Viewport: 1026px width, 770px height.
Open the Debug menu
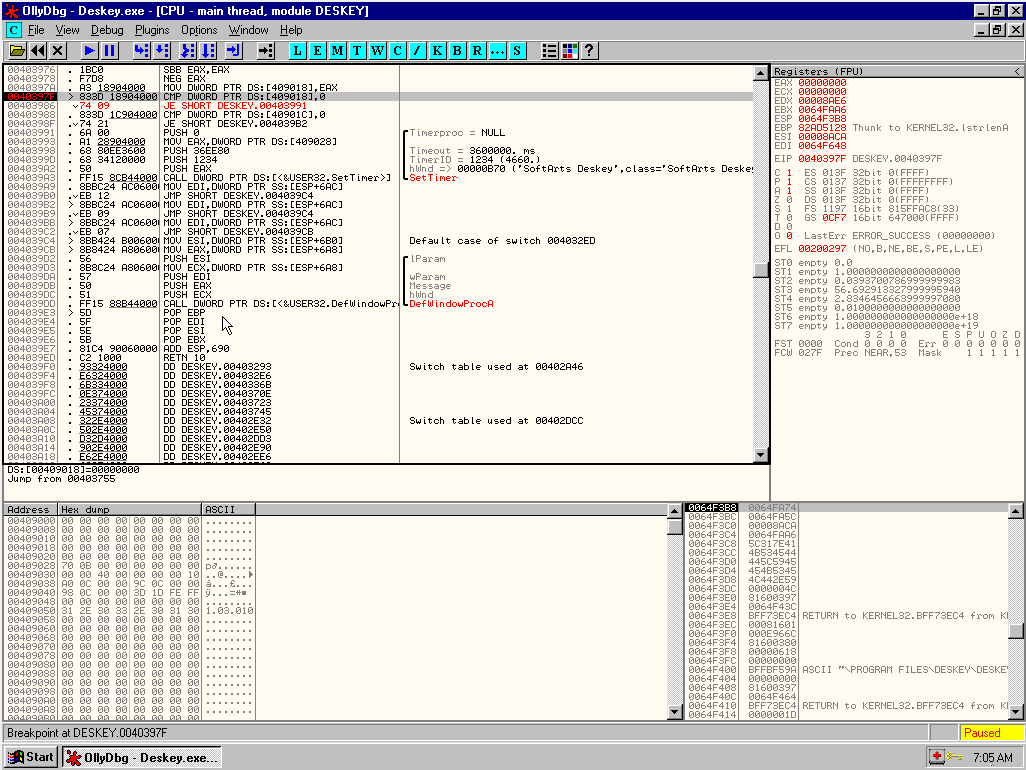click(x=107, y=30)
